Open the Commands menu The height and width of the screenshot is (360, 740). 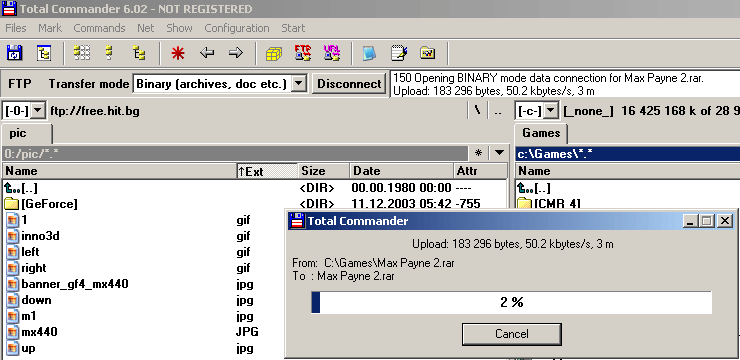click(99, 28)
